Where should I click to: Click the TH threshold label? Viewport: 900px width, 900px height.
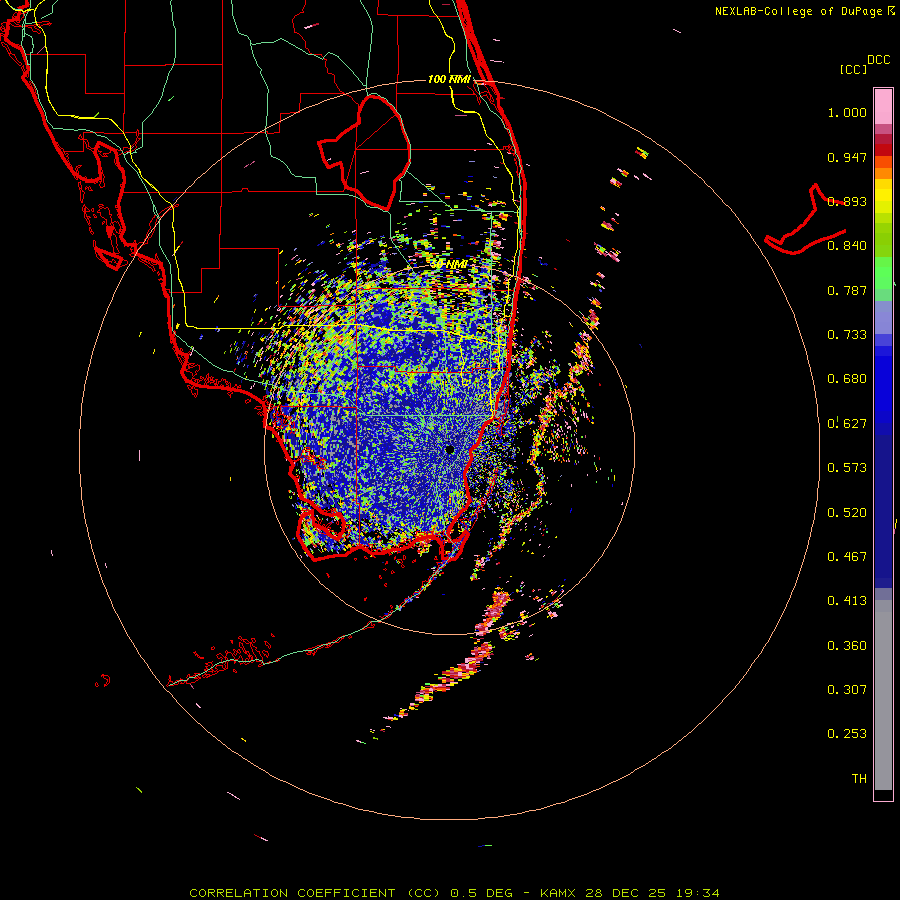[859, 779]
